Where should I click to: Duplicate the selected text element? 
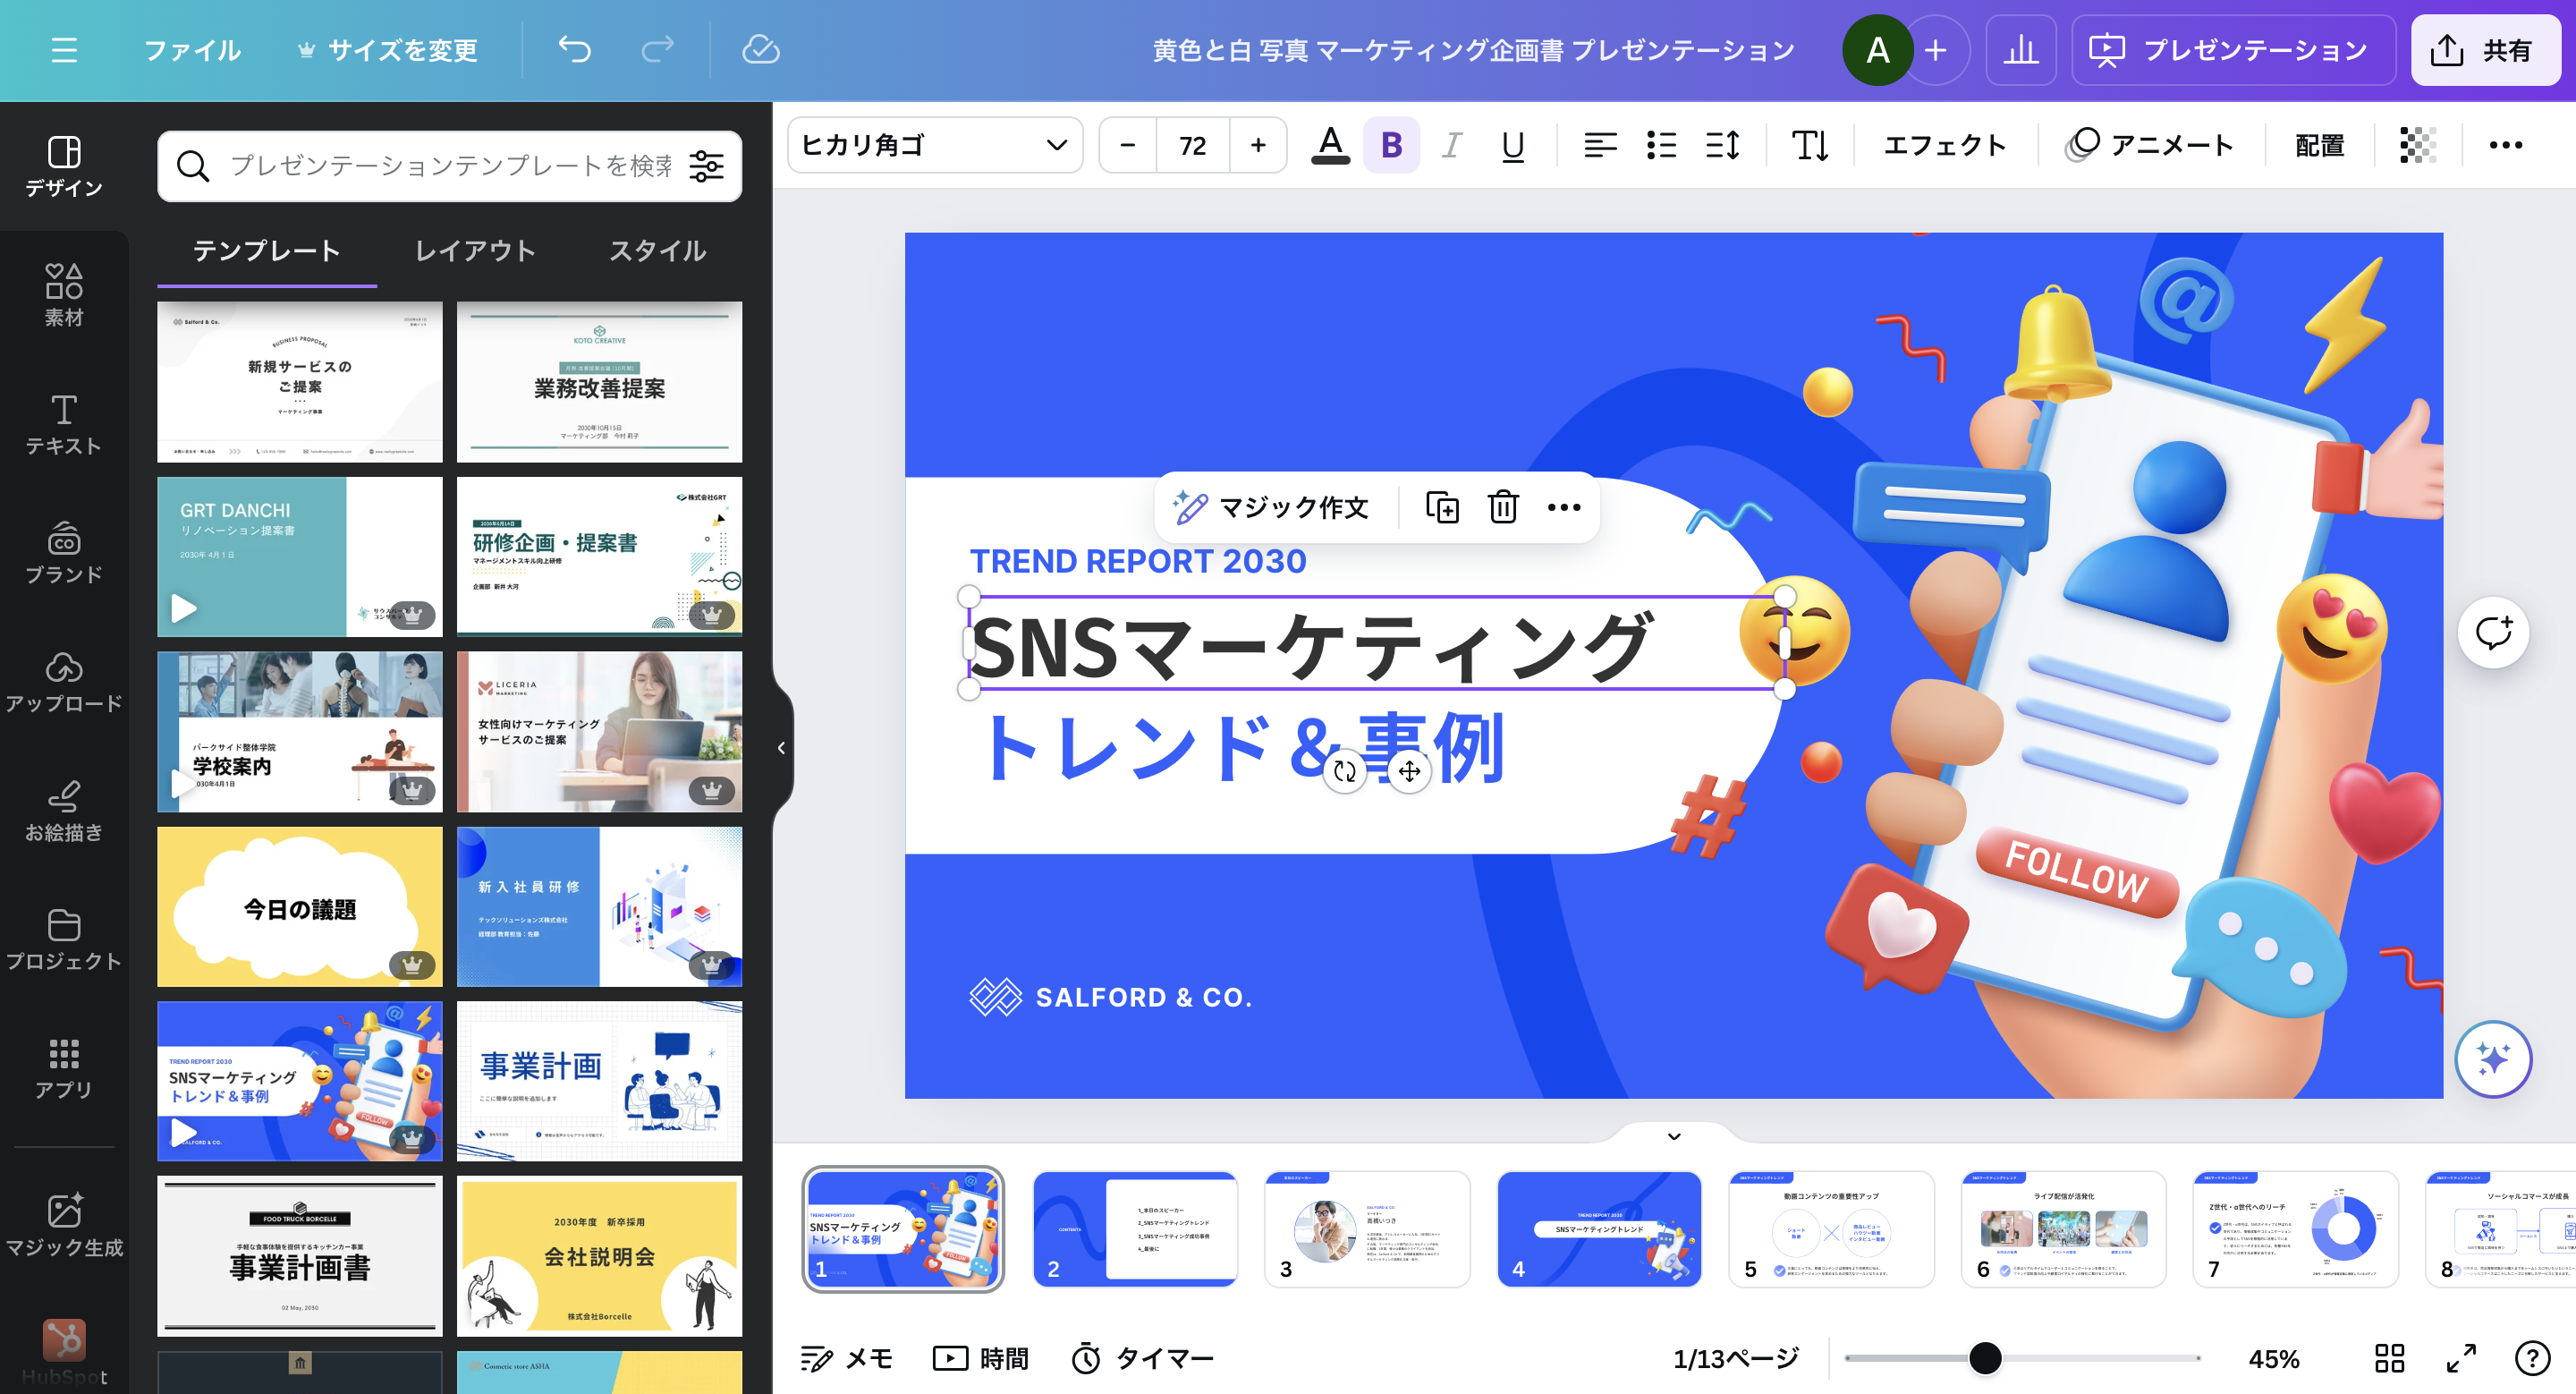(1441, 507)
